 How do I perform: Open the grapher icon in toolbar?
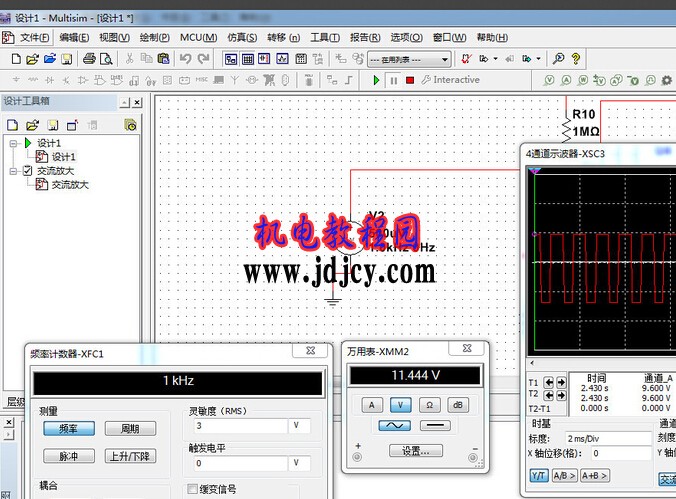point(282,59)
